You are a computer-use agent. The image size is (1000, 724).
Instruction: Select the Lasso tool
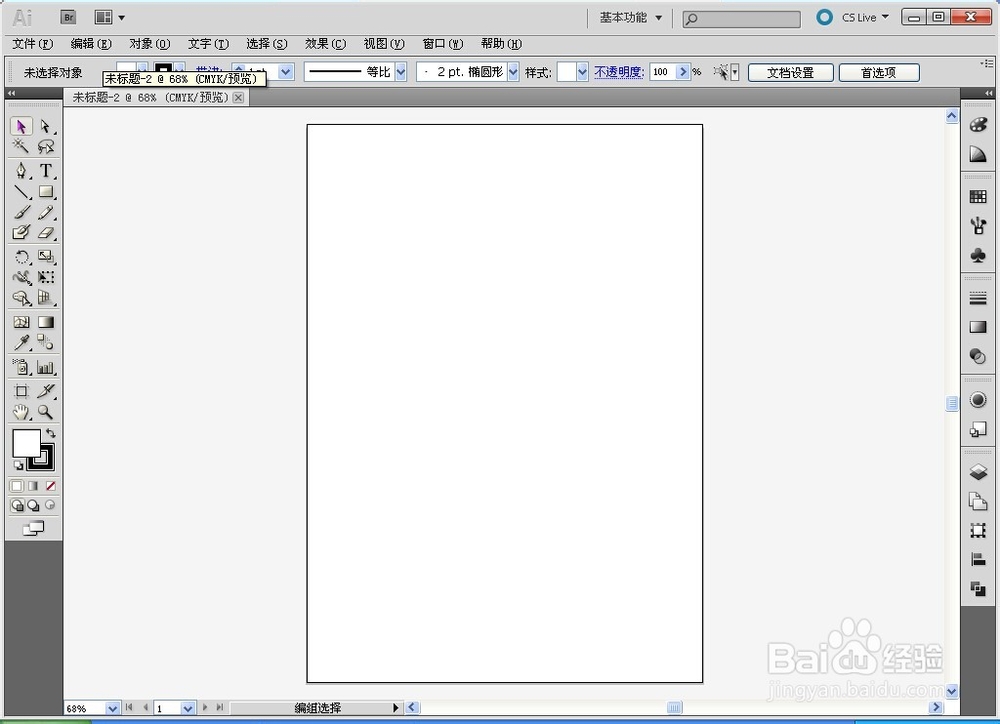click(x=45, y=147)
